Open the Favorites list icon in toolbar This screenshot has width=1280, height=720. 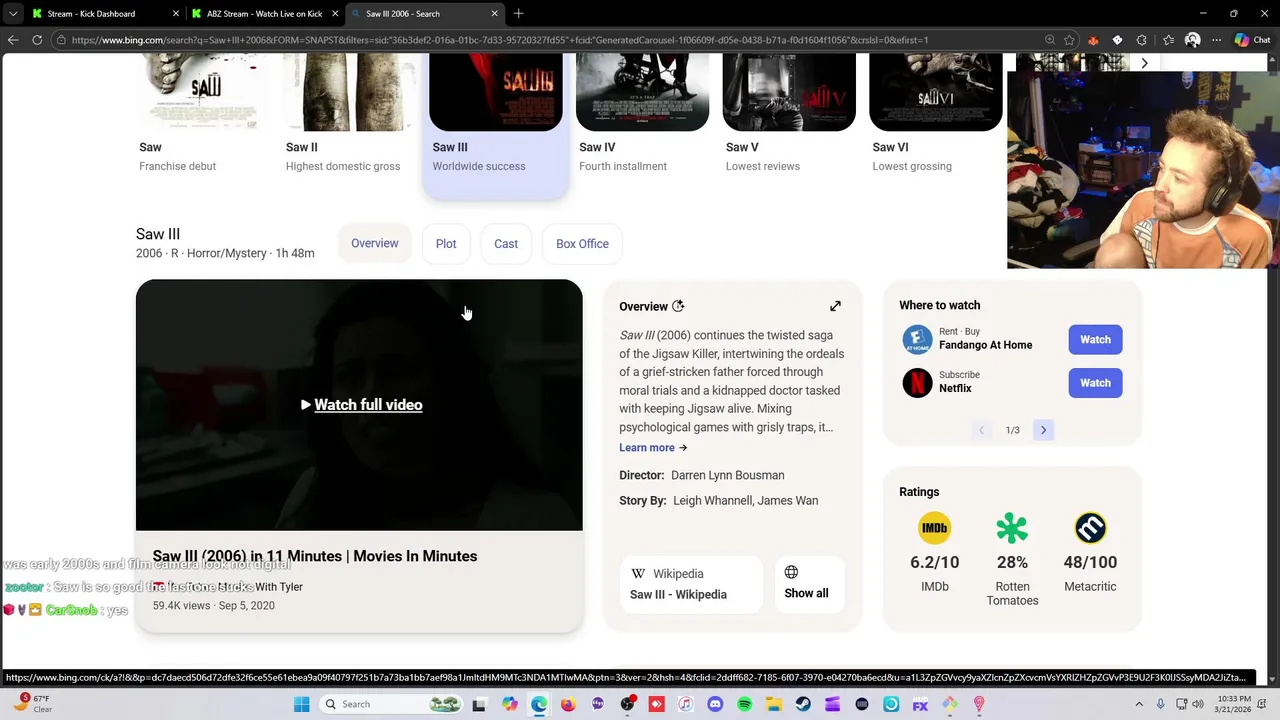tap(1168, 40)
